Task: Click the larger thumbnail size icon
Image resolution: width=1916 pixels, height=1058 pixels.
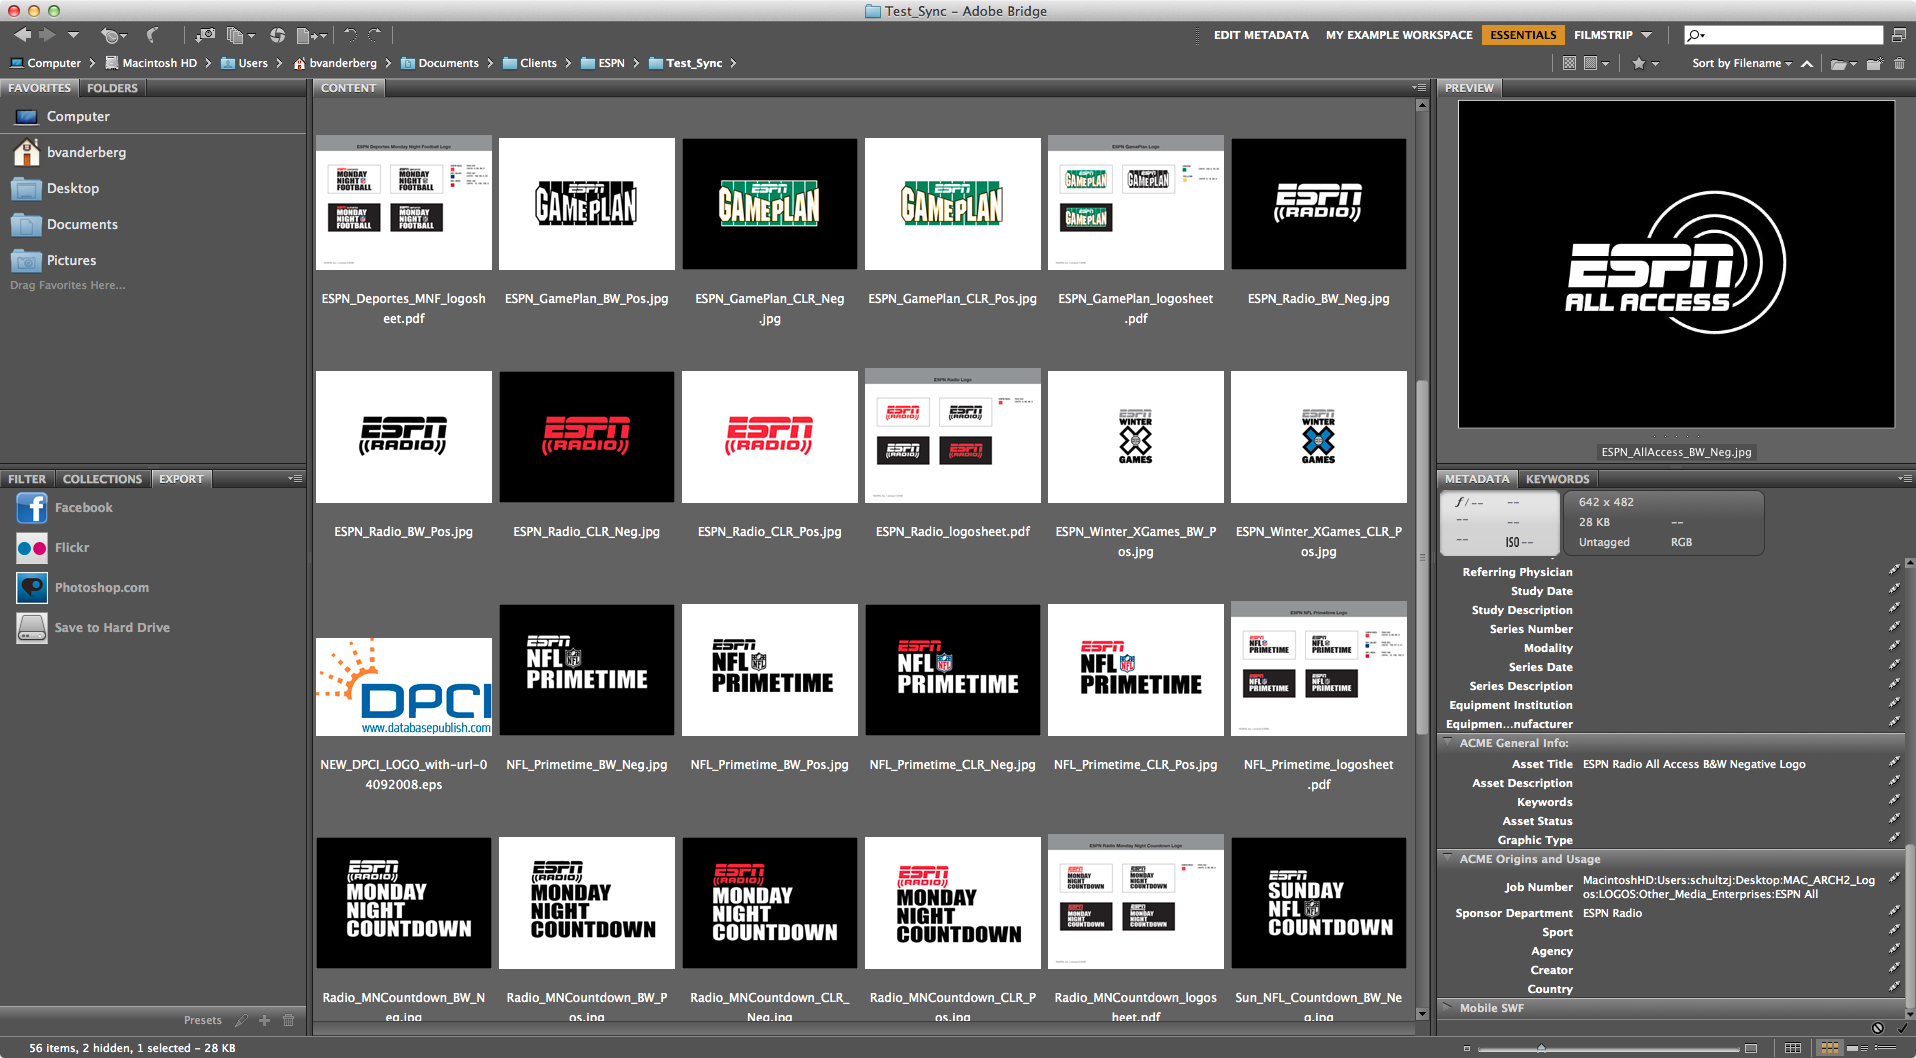Action: click(1751, 1048)
